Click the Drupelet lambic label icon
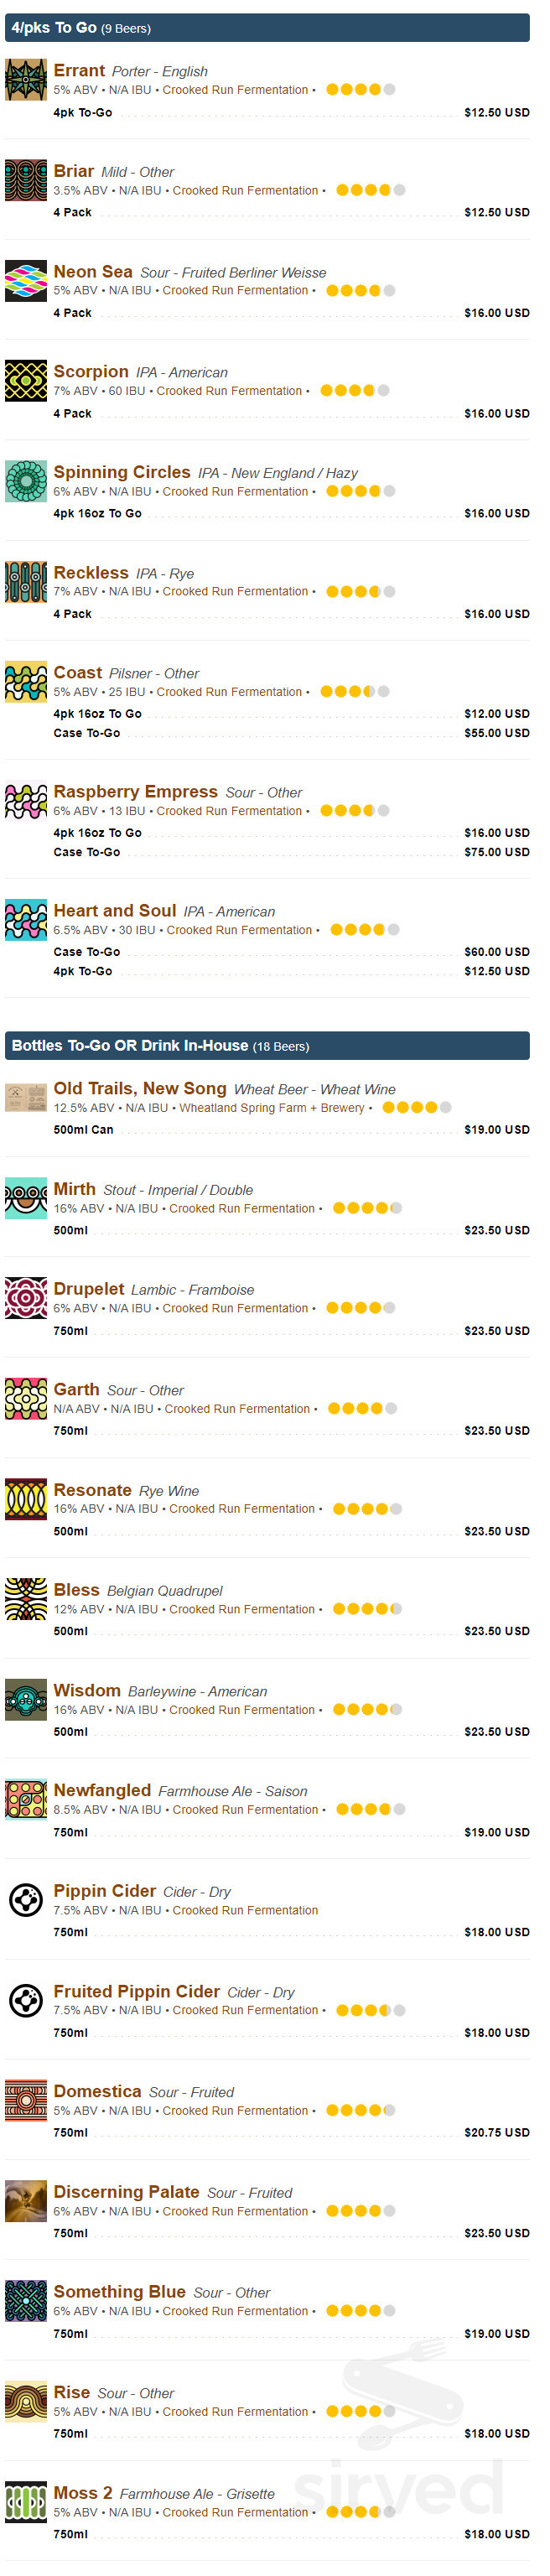The width and height of the screenshot is (550, 2576). click(x=26, y=1298)
